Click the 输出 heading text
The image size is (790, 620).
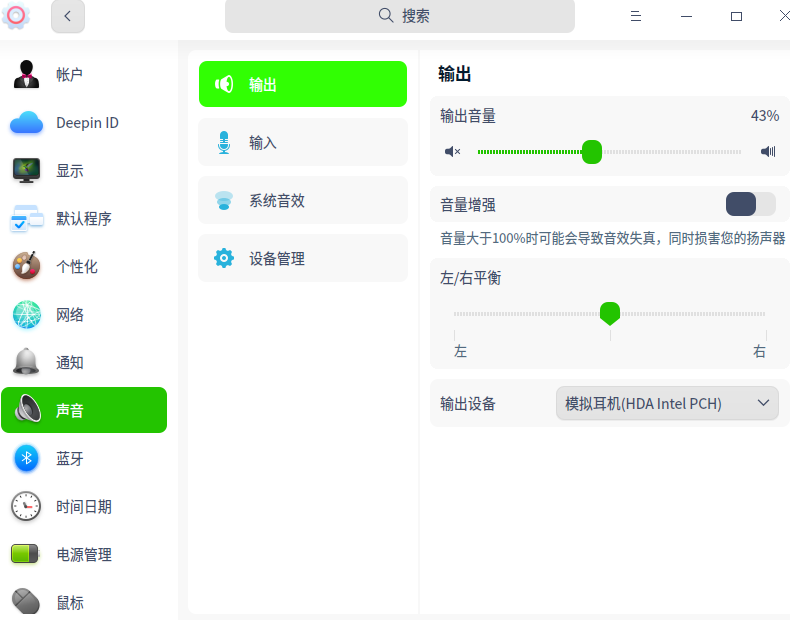tap(454, 74)
